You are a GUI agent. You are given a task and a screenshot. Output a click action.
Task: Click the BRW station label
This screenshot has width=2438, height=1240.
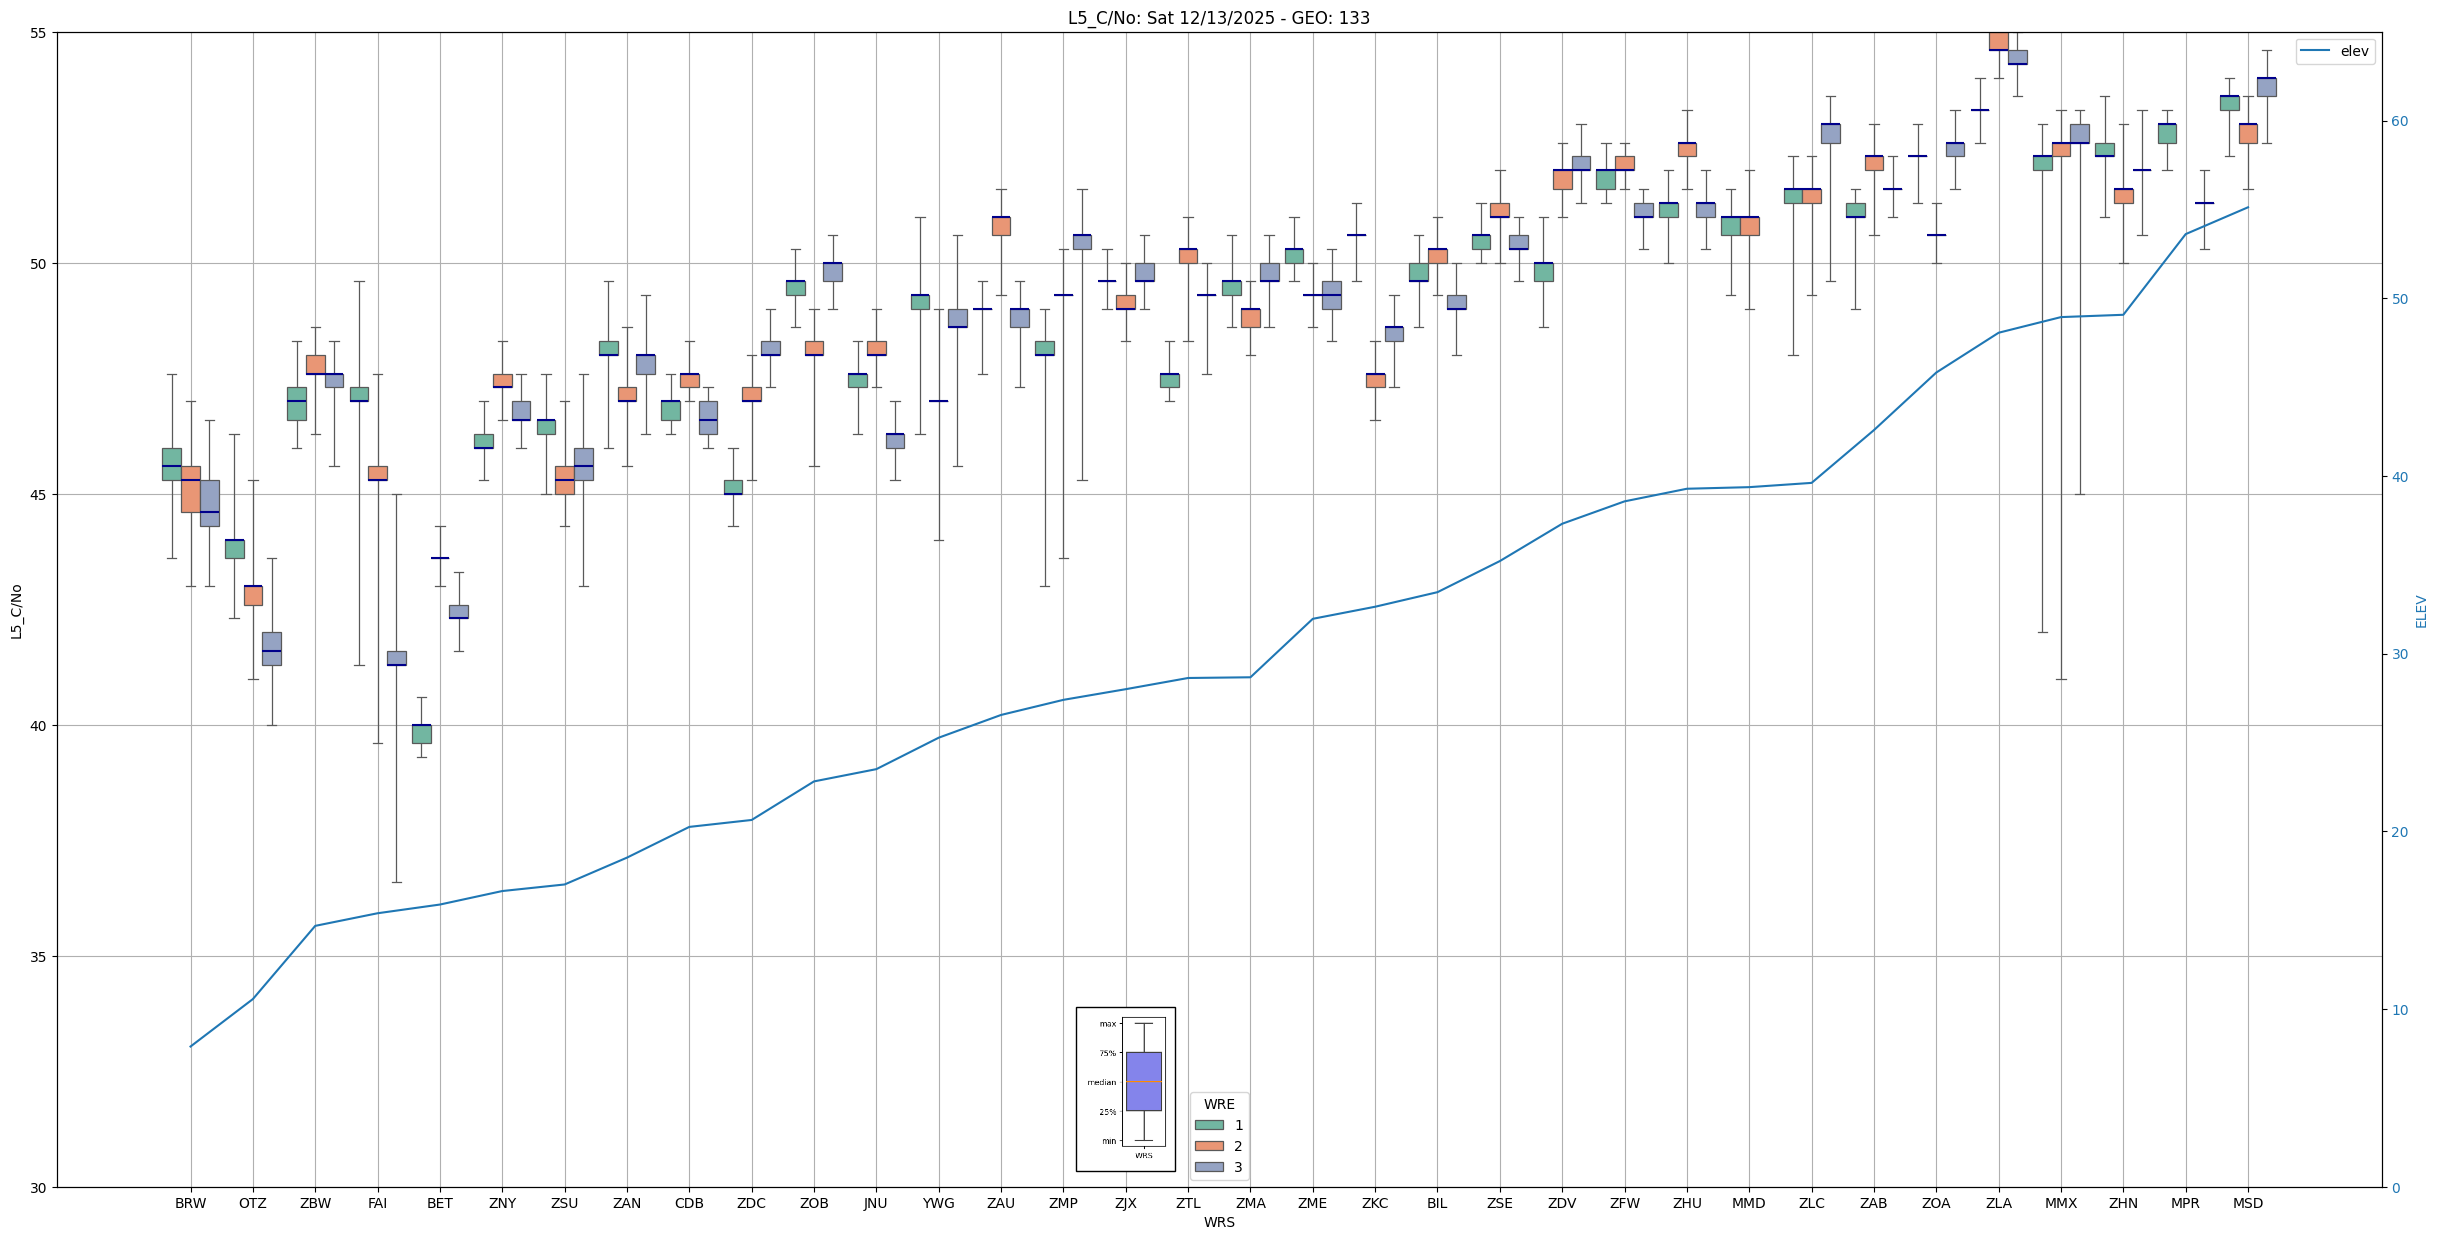click(190, 1203)
